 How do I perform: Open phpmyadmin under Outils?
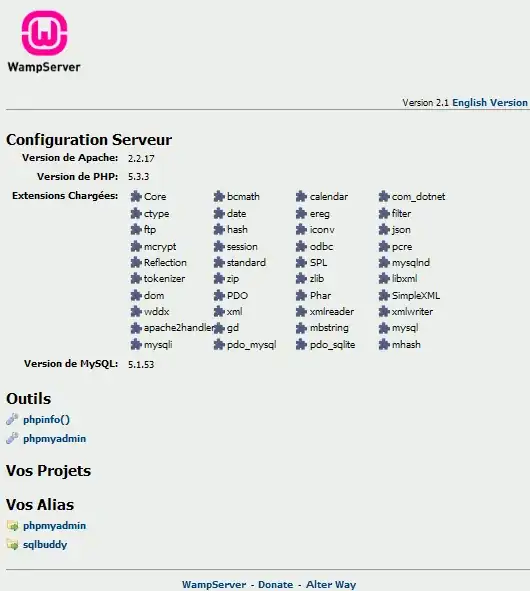(x=54, y=439)
